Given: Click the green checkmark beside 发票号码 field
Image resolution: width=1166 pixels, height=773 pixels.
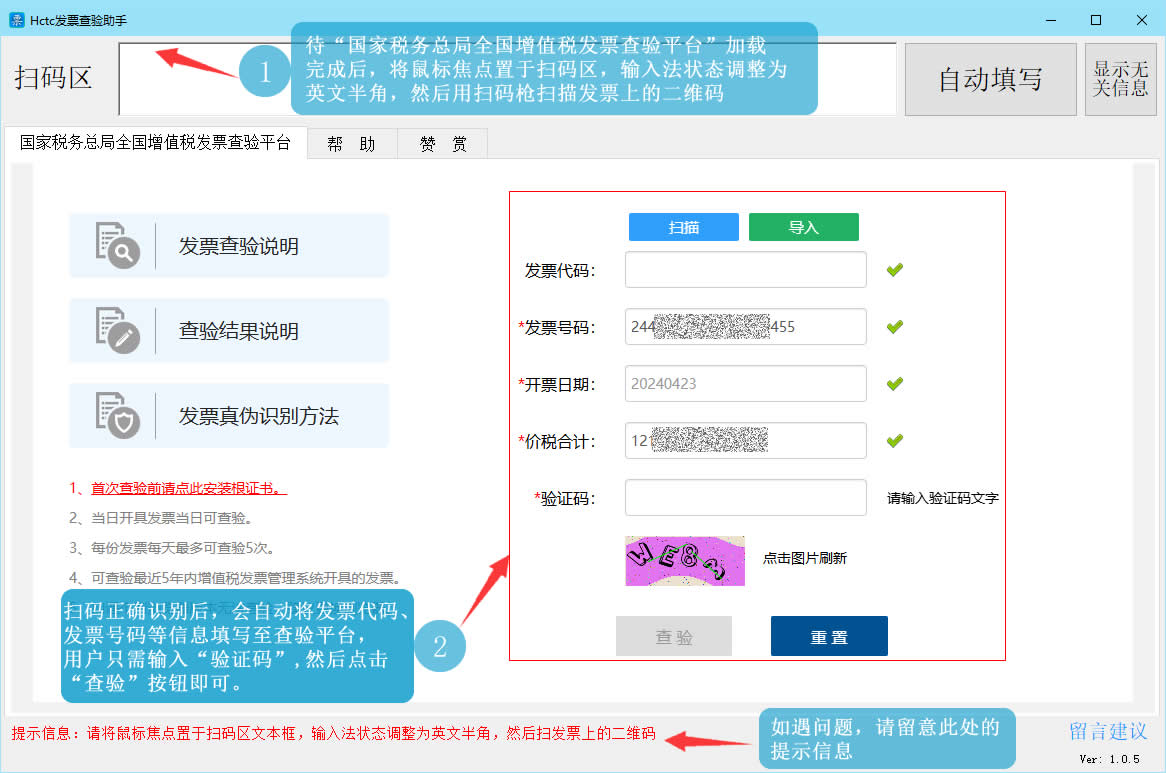Looking at the screenshot, I should [x=895, y=326].
